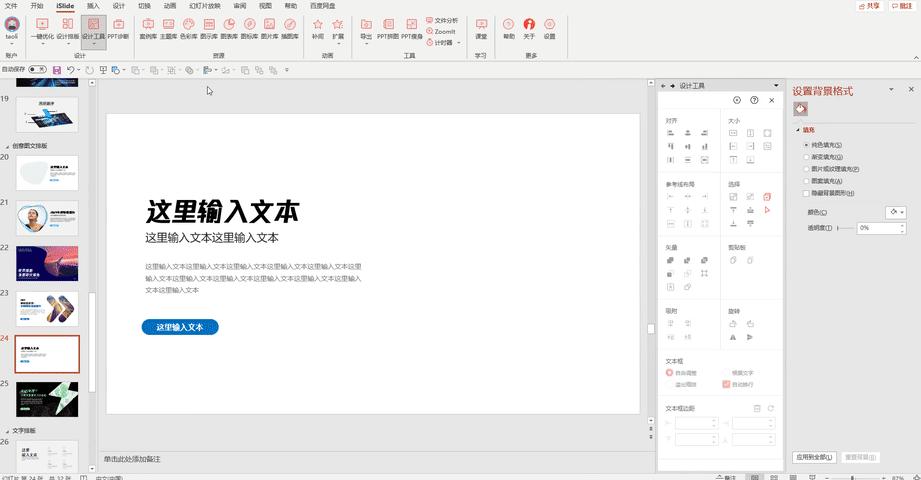Launch PPT诊断 diagnosis tool

click(118, 27)
